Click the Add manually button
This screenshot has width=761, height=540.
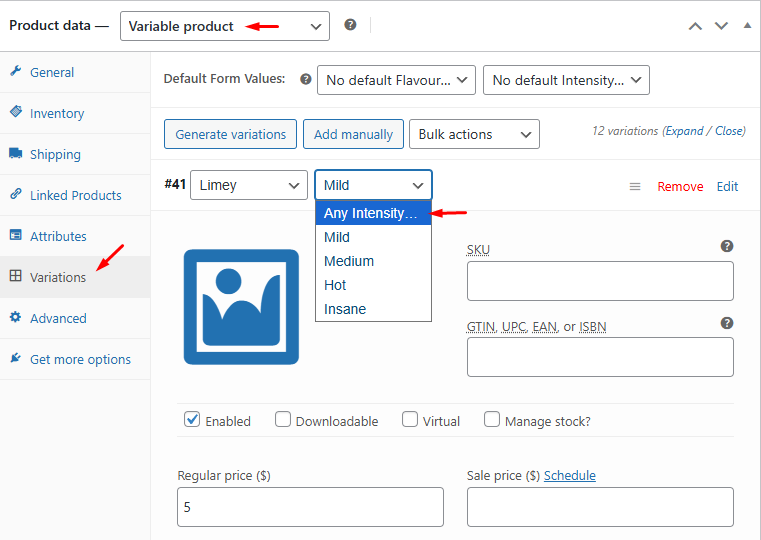[x=353, y=134]
